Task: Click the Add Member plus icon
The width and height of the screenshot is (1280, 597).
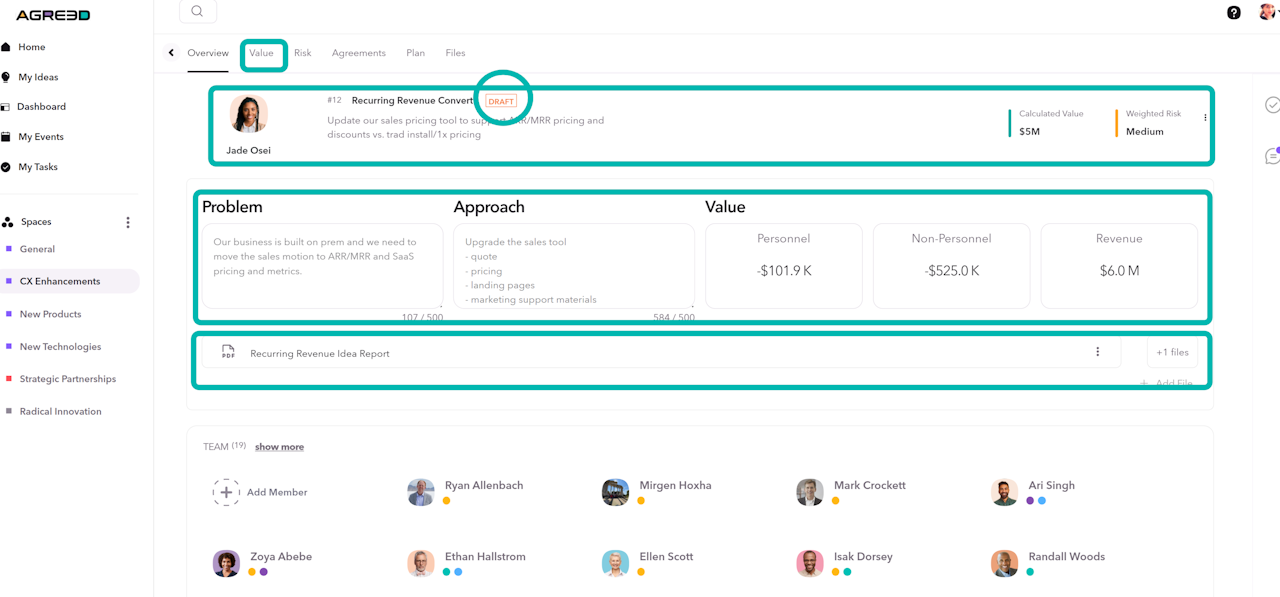Action: (226, 492)
